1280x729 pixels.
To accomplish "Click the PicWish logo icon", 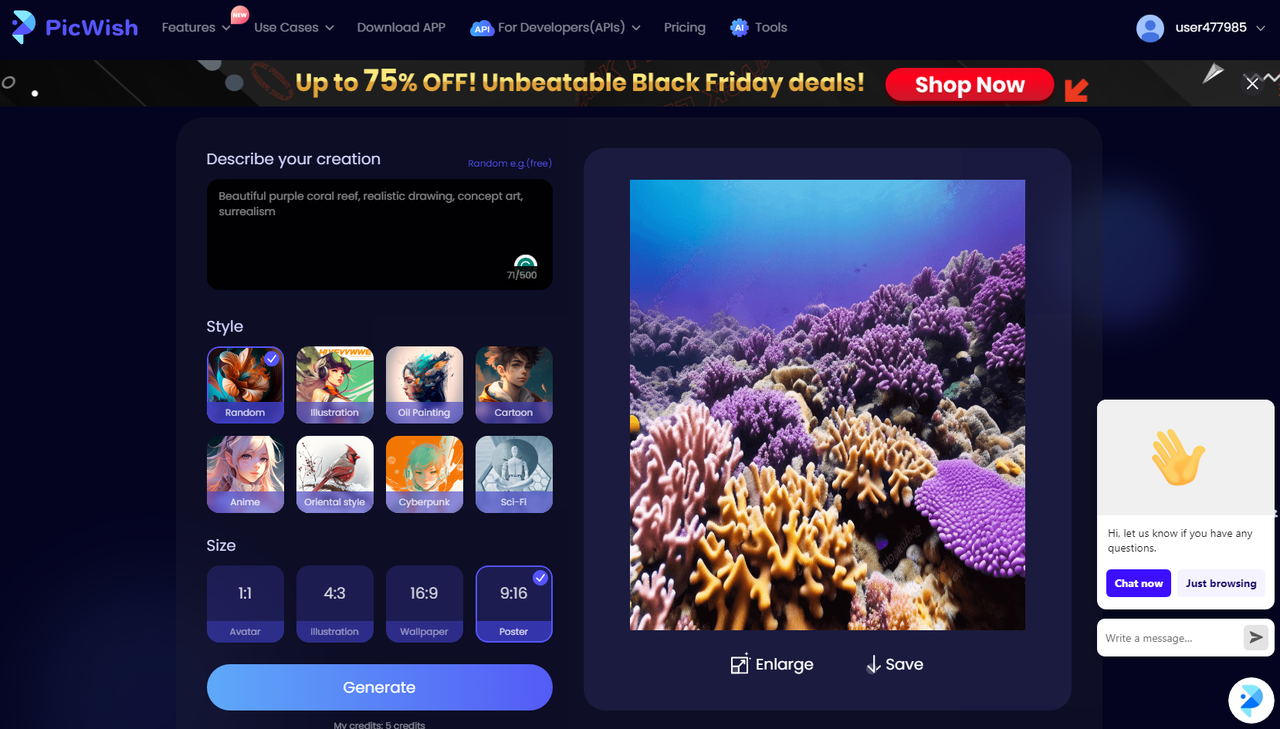I will point(23,27).
